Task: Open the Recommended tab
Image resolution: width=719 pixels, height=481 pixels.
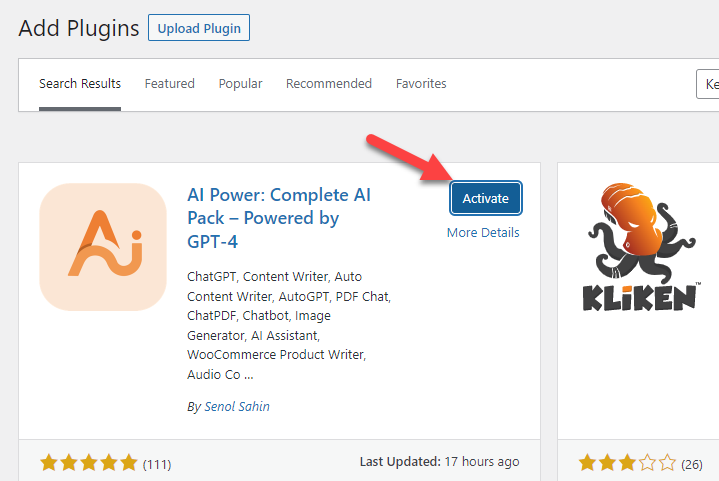Action: [x=329, y=83]
